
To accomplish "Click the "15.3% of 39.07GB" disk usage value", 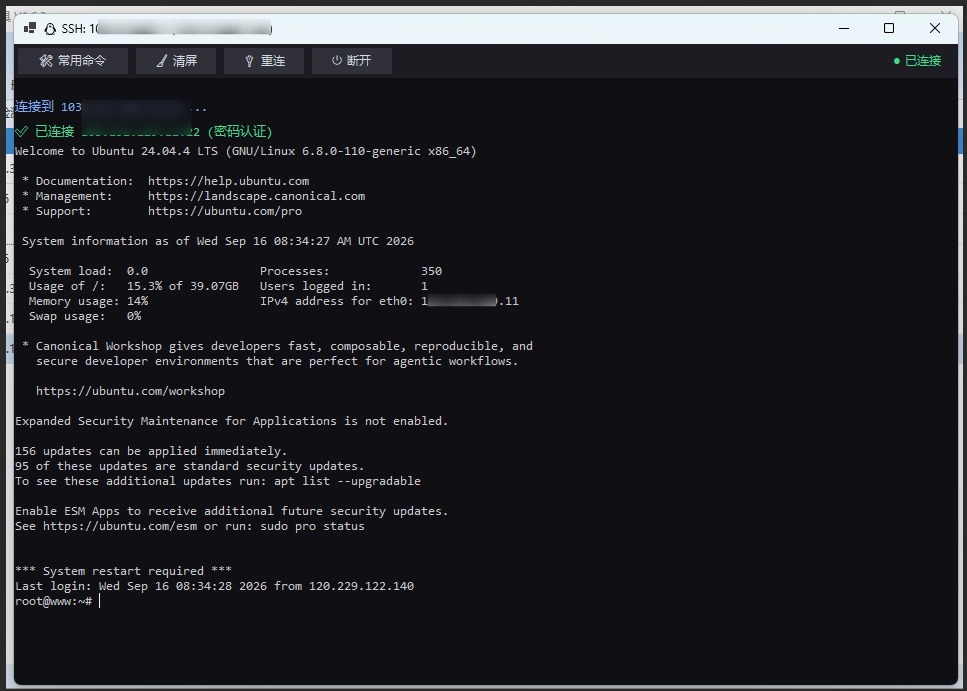I will 183,286.
